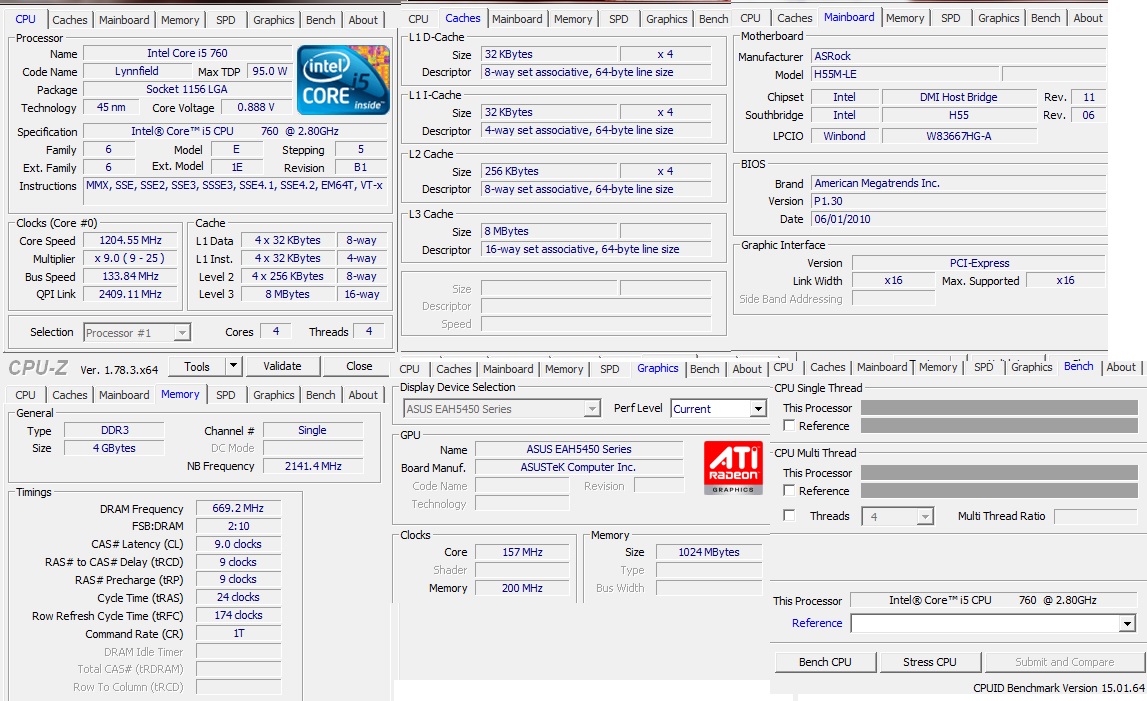Click the BIOS Brand American Megatrends Inc.

pos(959,184)
